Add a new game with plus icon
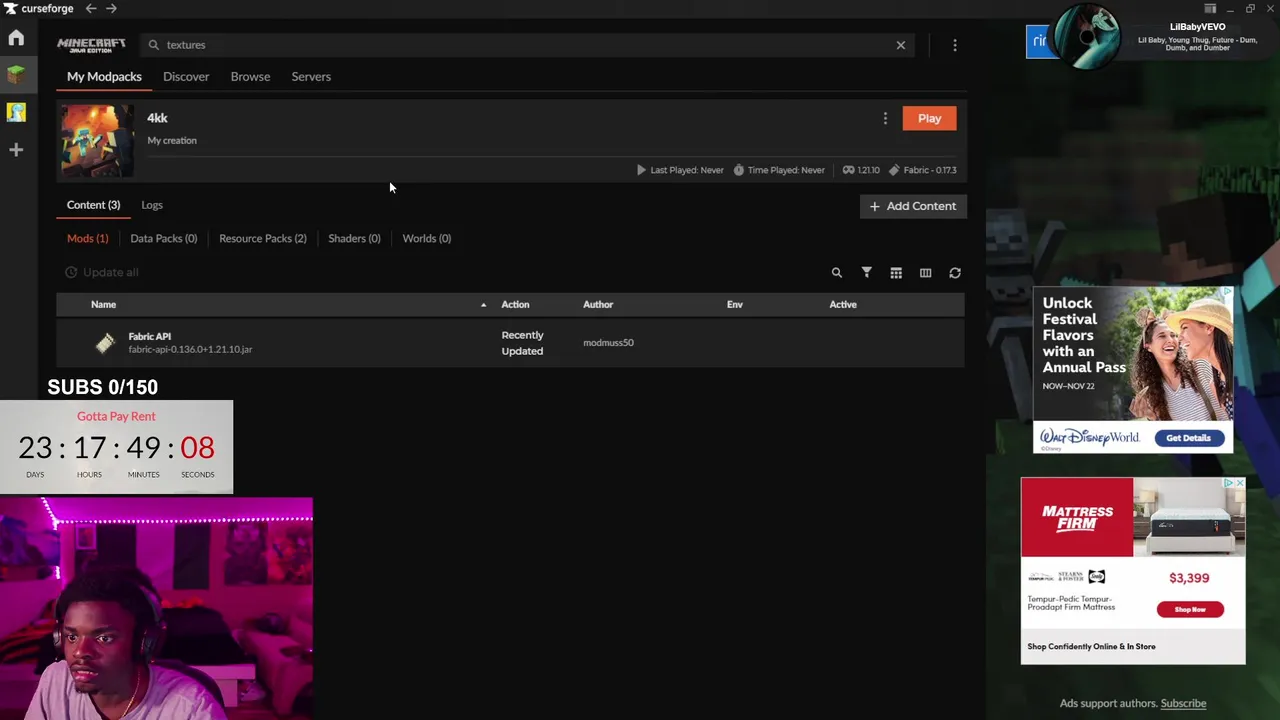Image resolution: width=1280 pixels, height=720 pixels. (16, 150)
